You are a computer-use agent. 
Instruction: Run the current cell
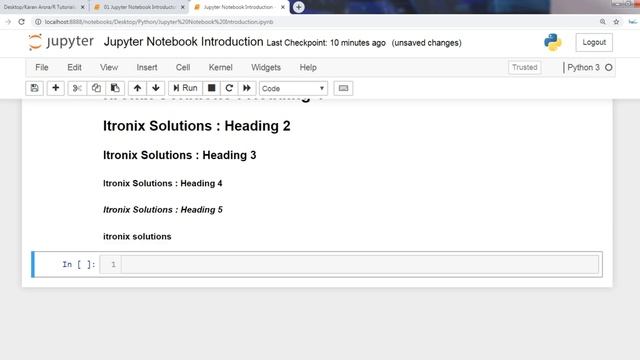pyautogui.click(x=185, y=88)
